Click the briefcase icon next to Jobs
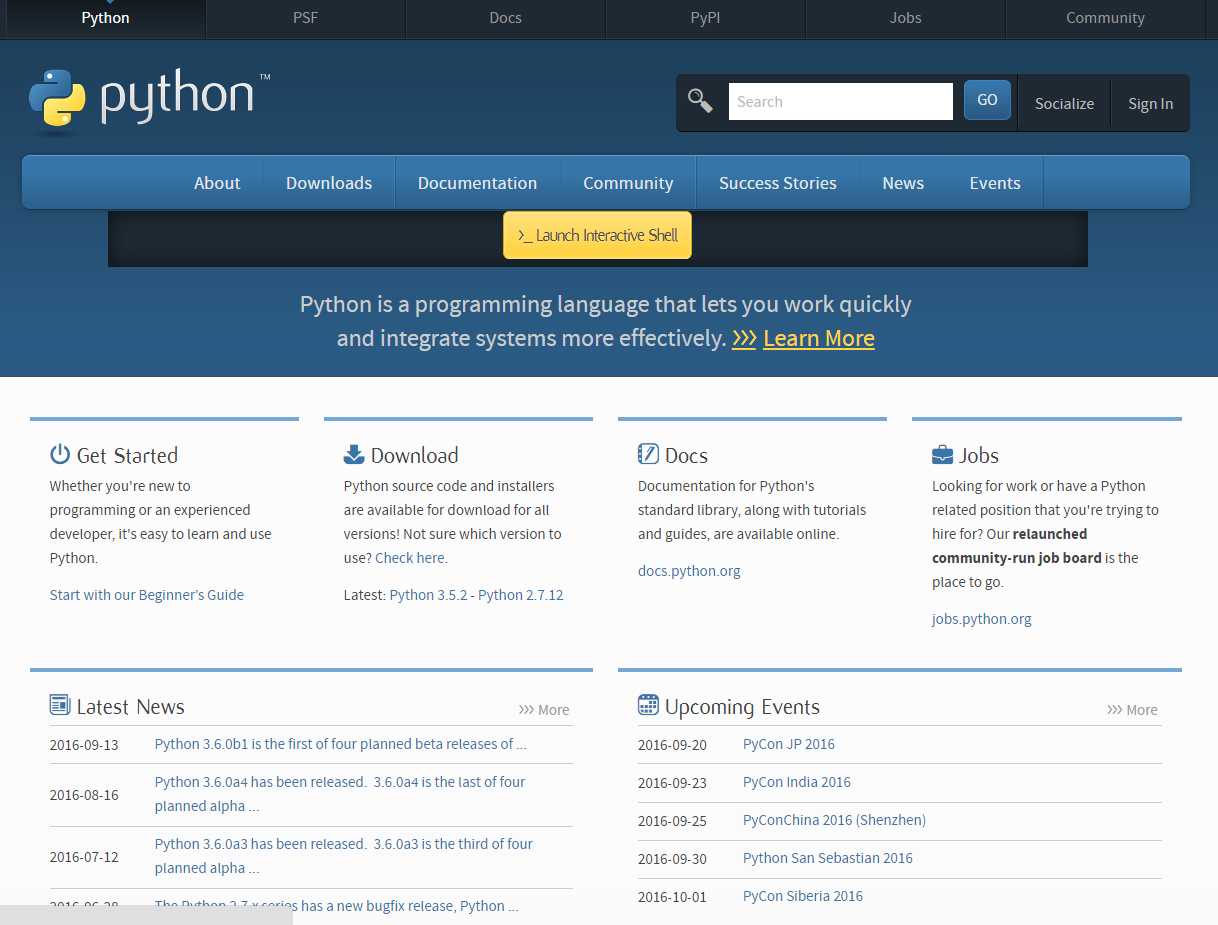 (942, 455)
